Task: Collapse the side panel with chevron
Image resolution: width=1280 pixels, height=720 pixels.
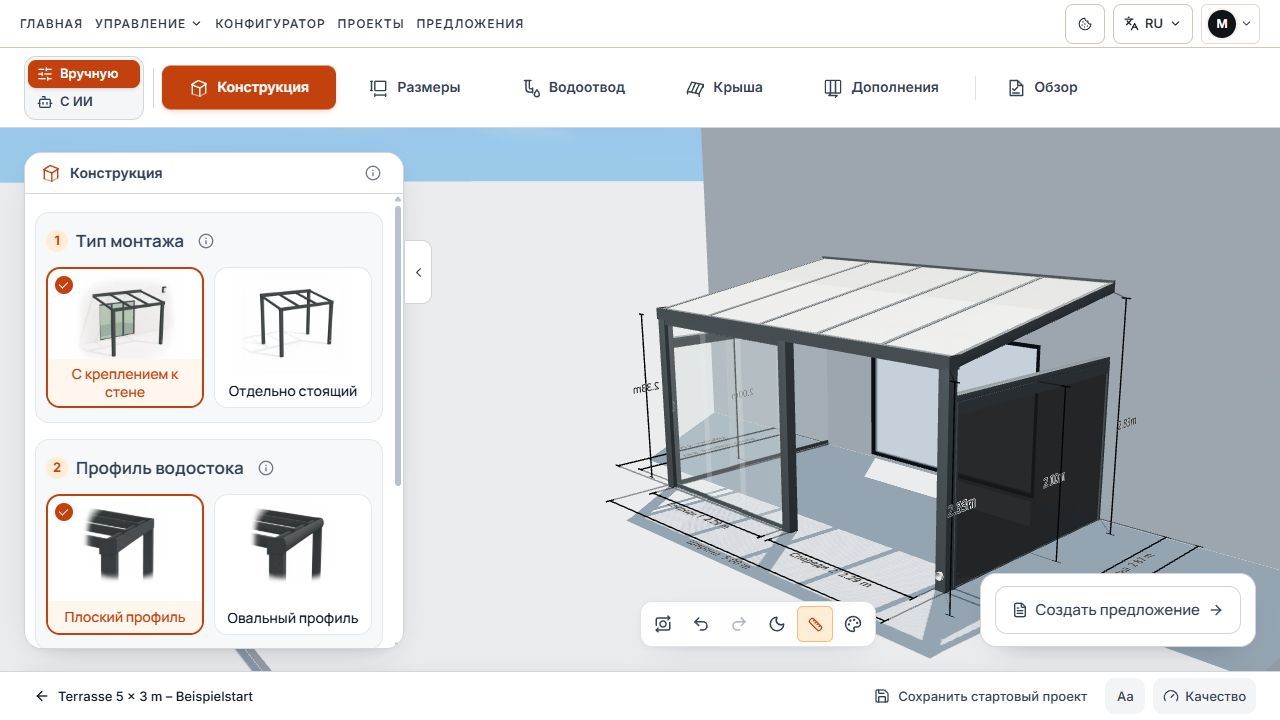Action: [418, 272]
